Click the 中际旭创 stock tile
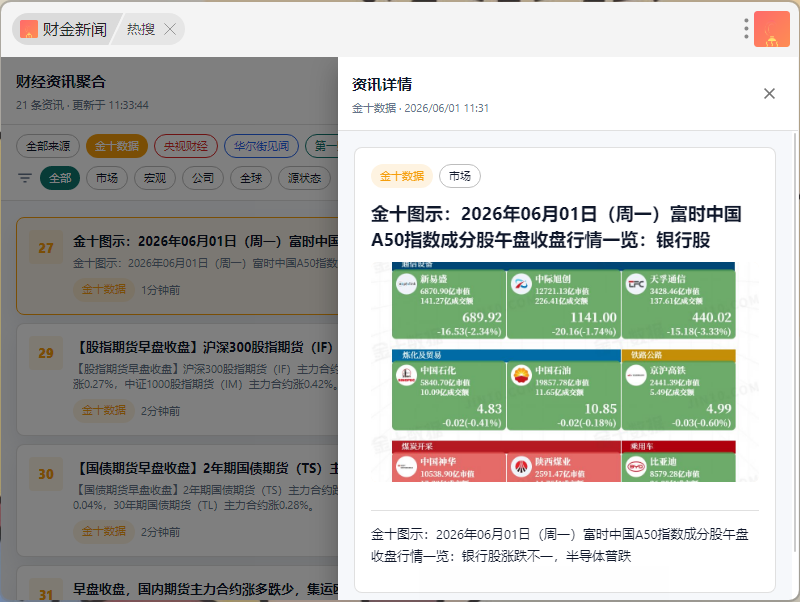 click(563, 304)
